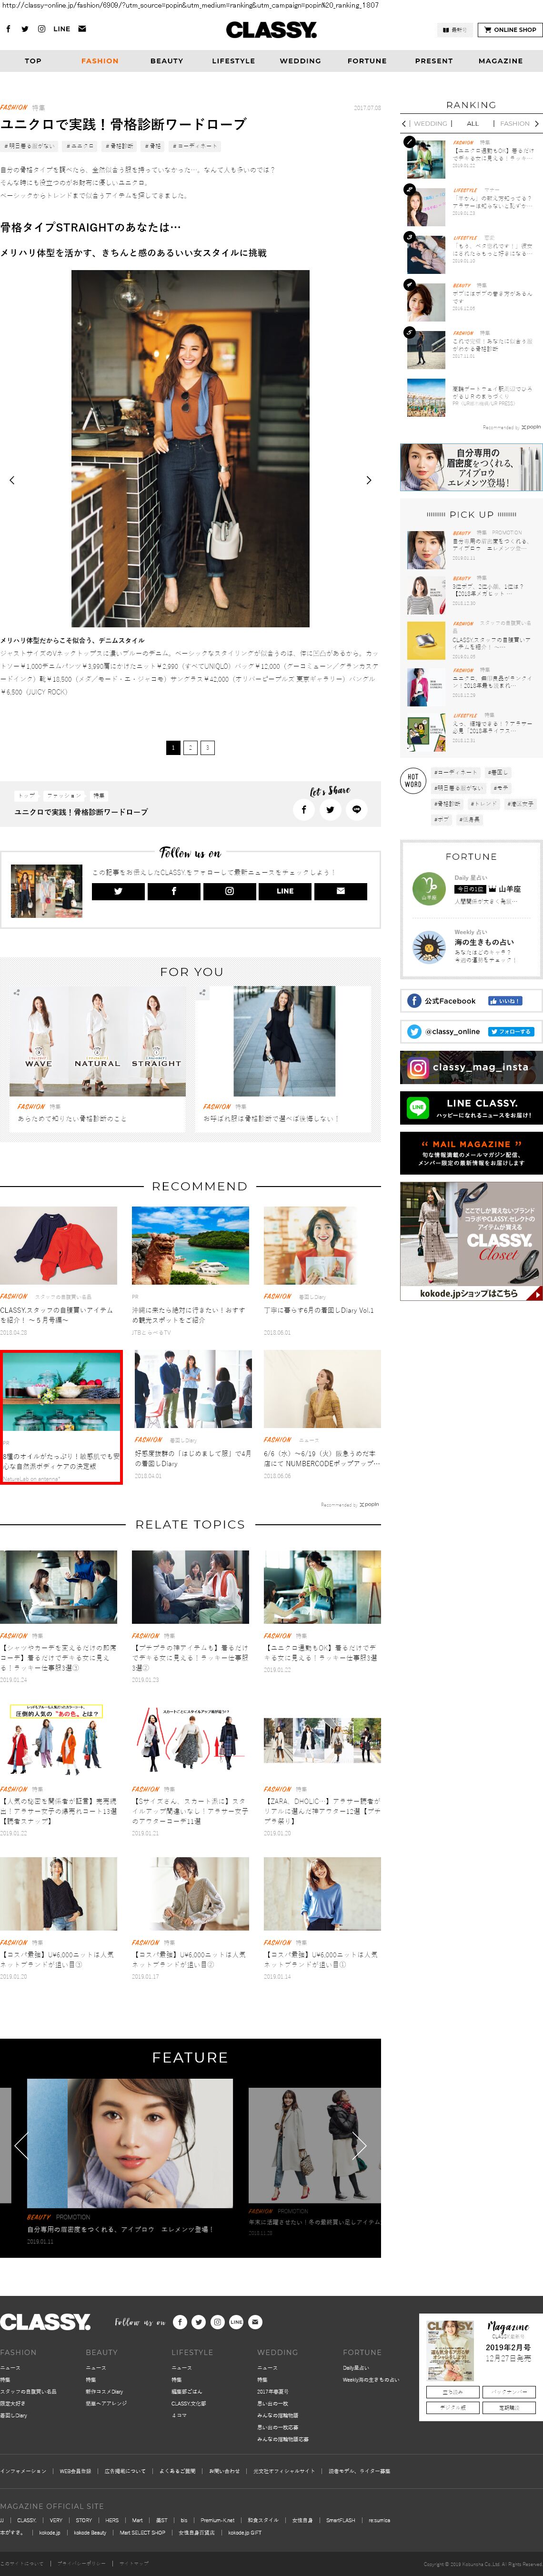Select the FORTUNE navigation tab

pos(367,61)
